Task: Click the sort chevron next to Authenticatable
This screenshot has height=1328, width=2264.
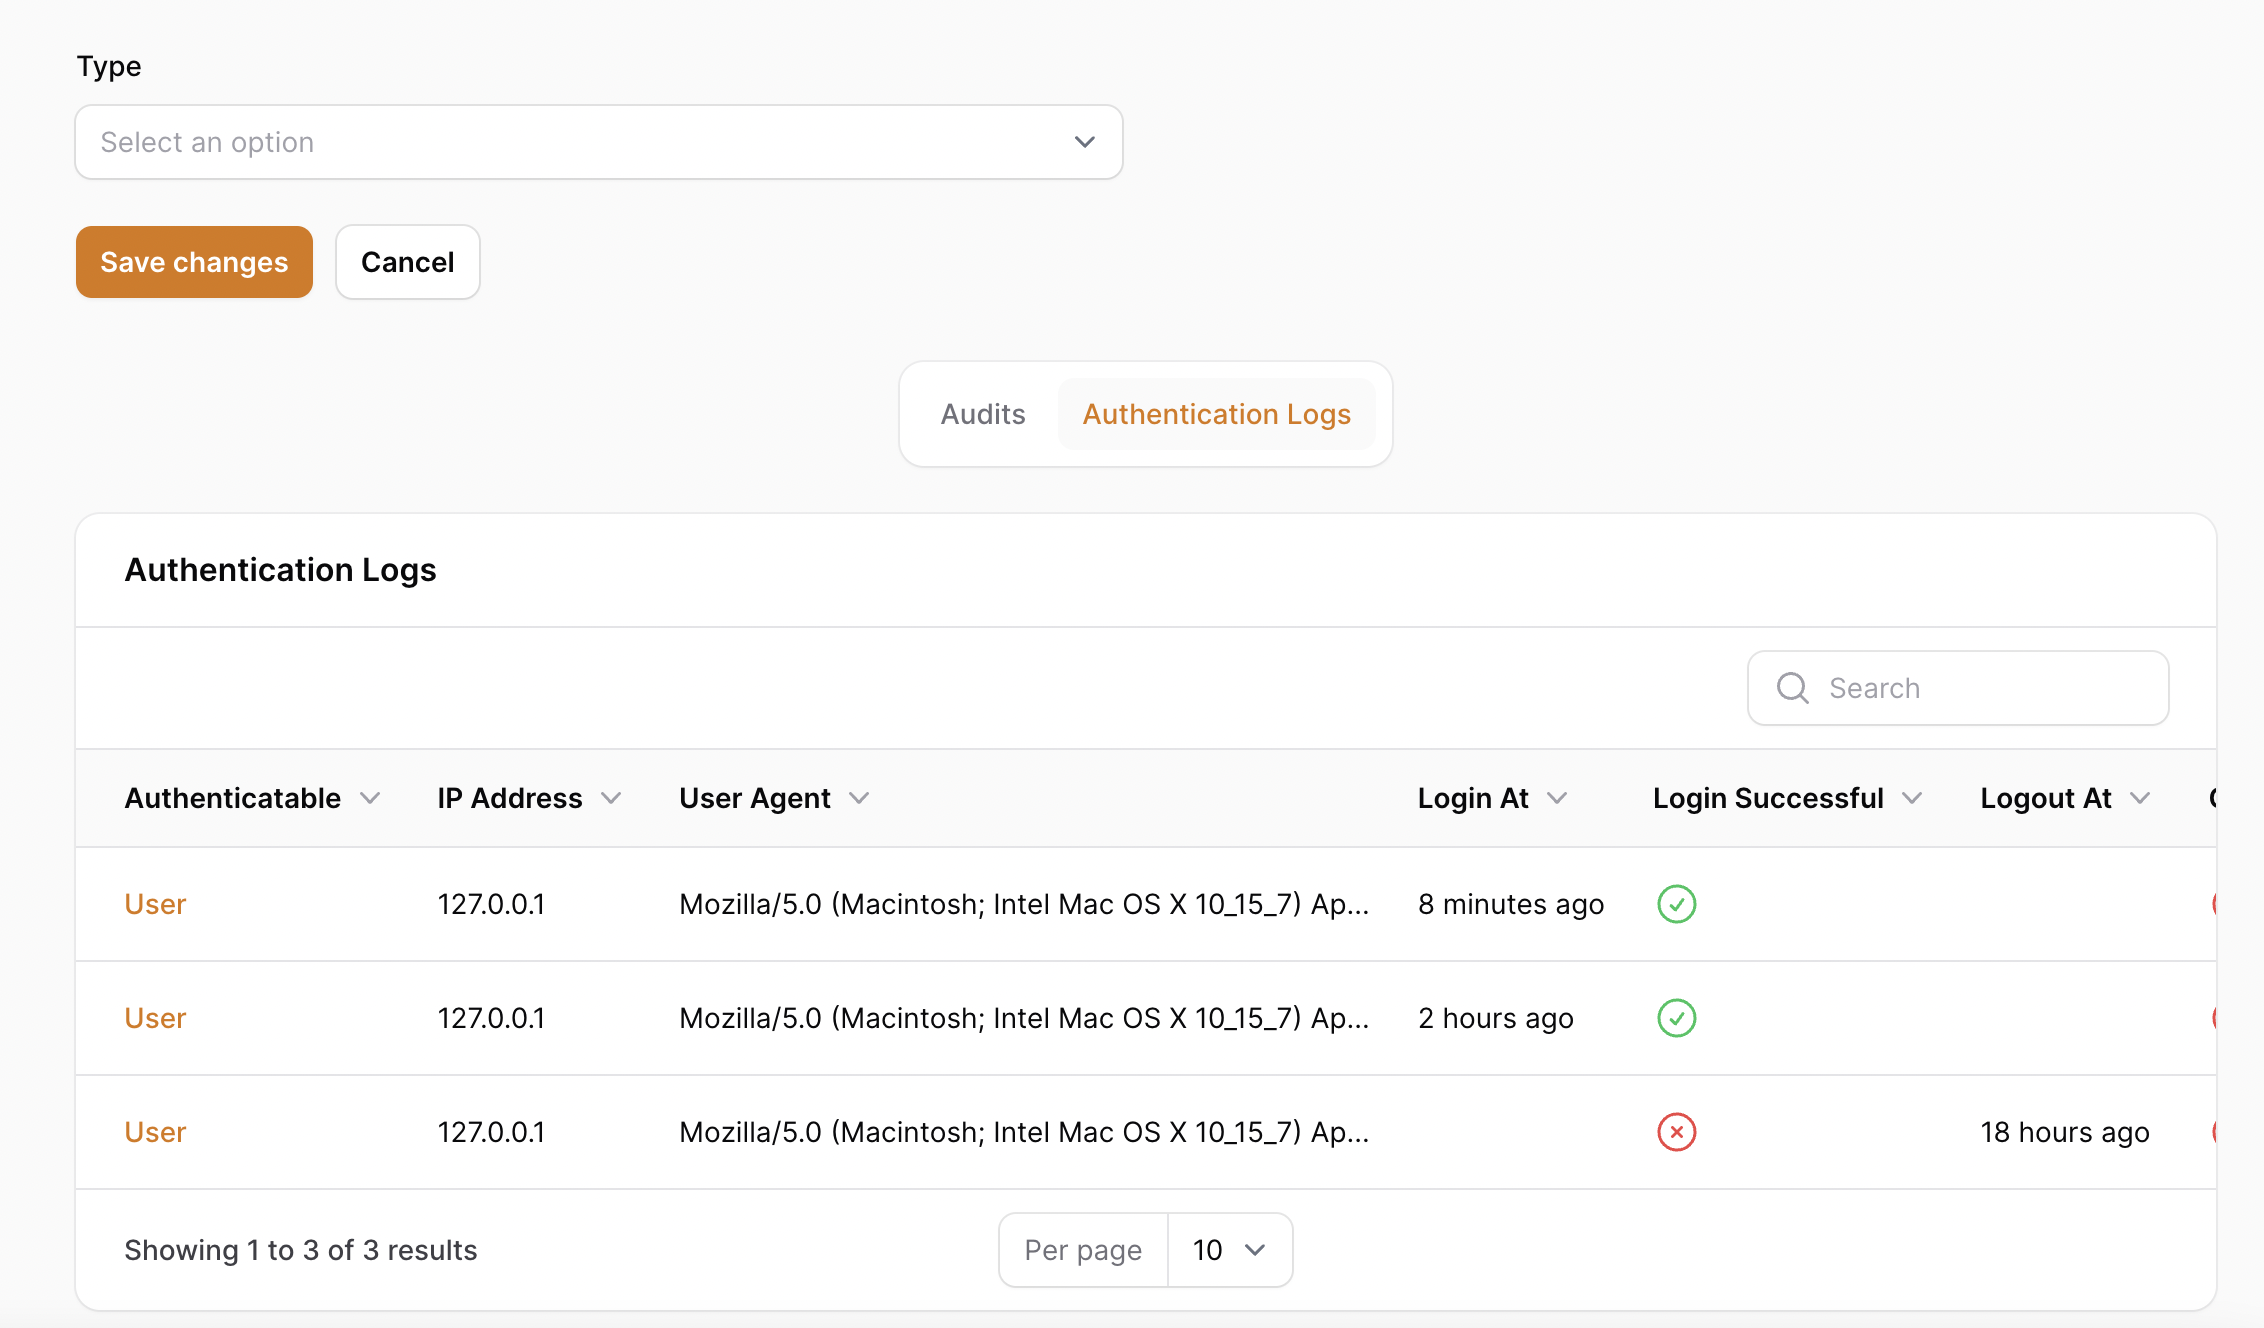Action: coord(371,799)
